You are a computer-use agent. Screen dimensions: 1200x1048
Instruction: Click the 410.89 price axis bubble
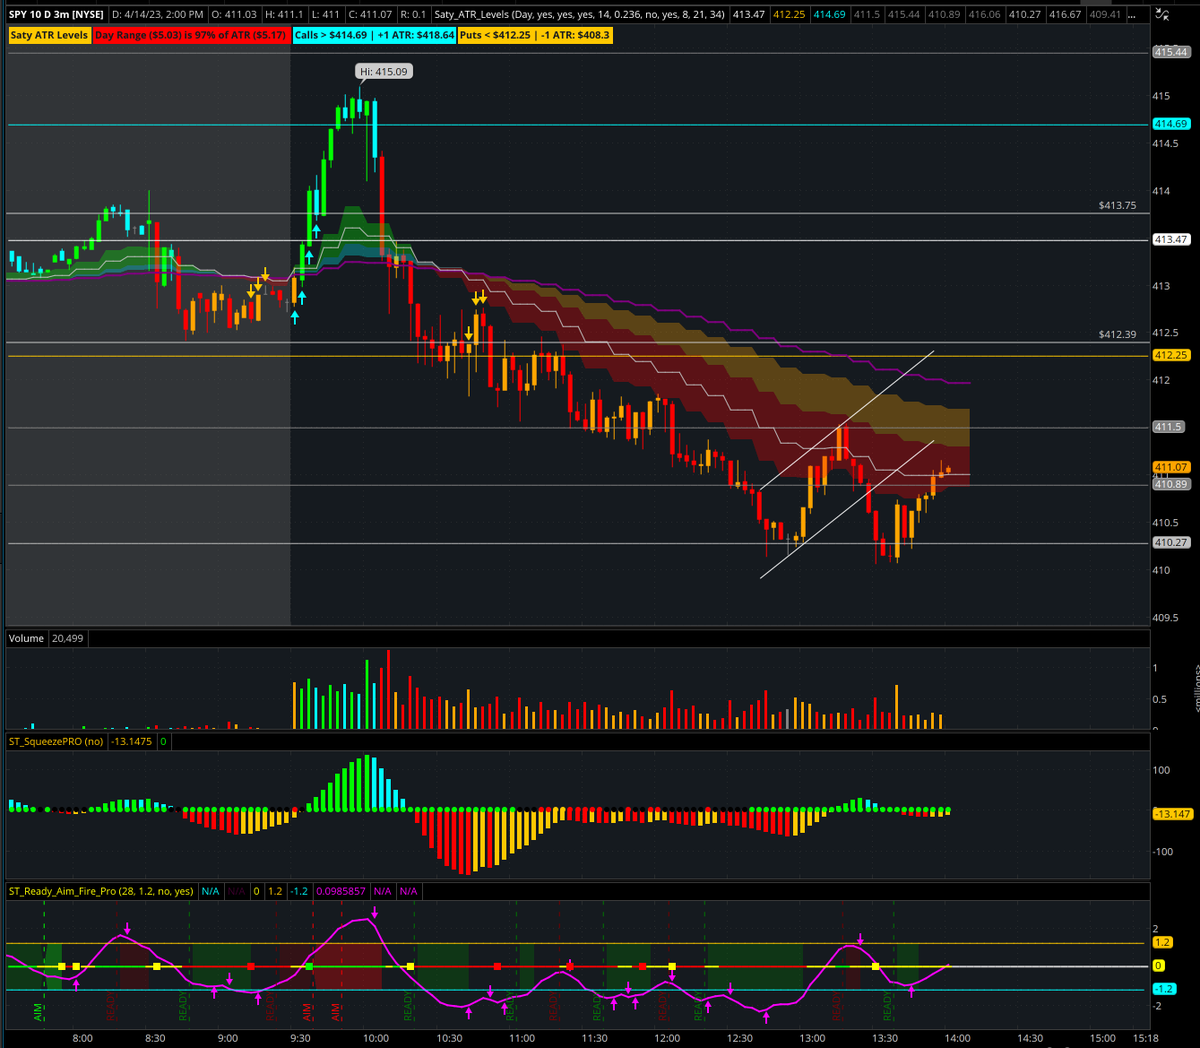click(x=1170, y=484)
